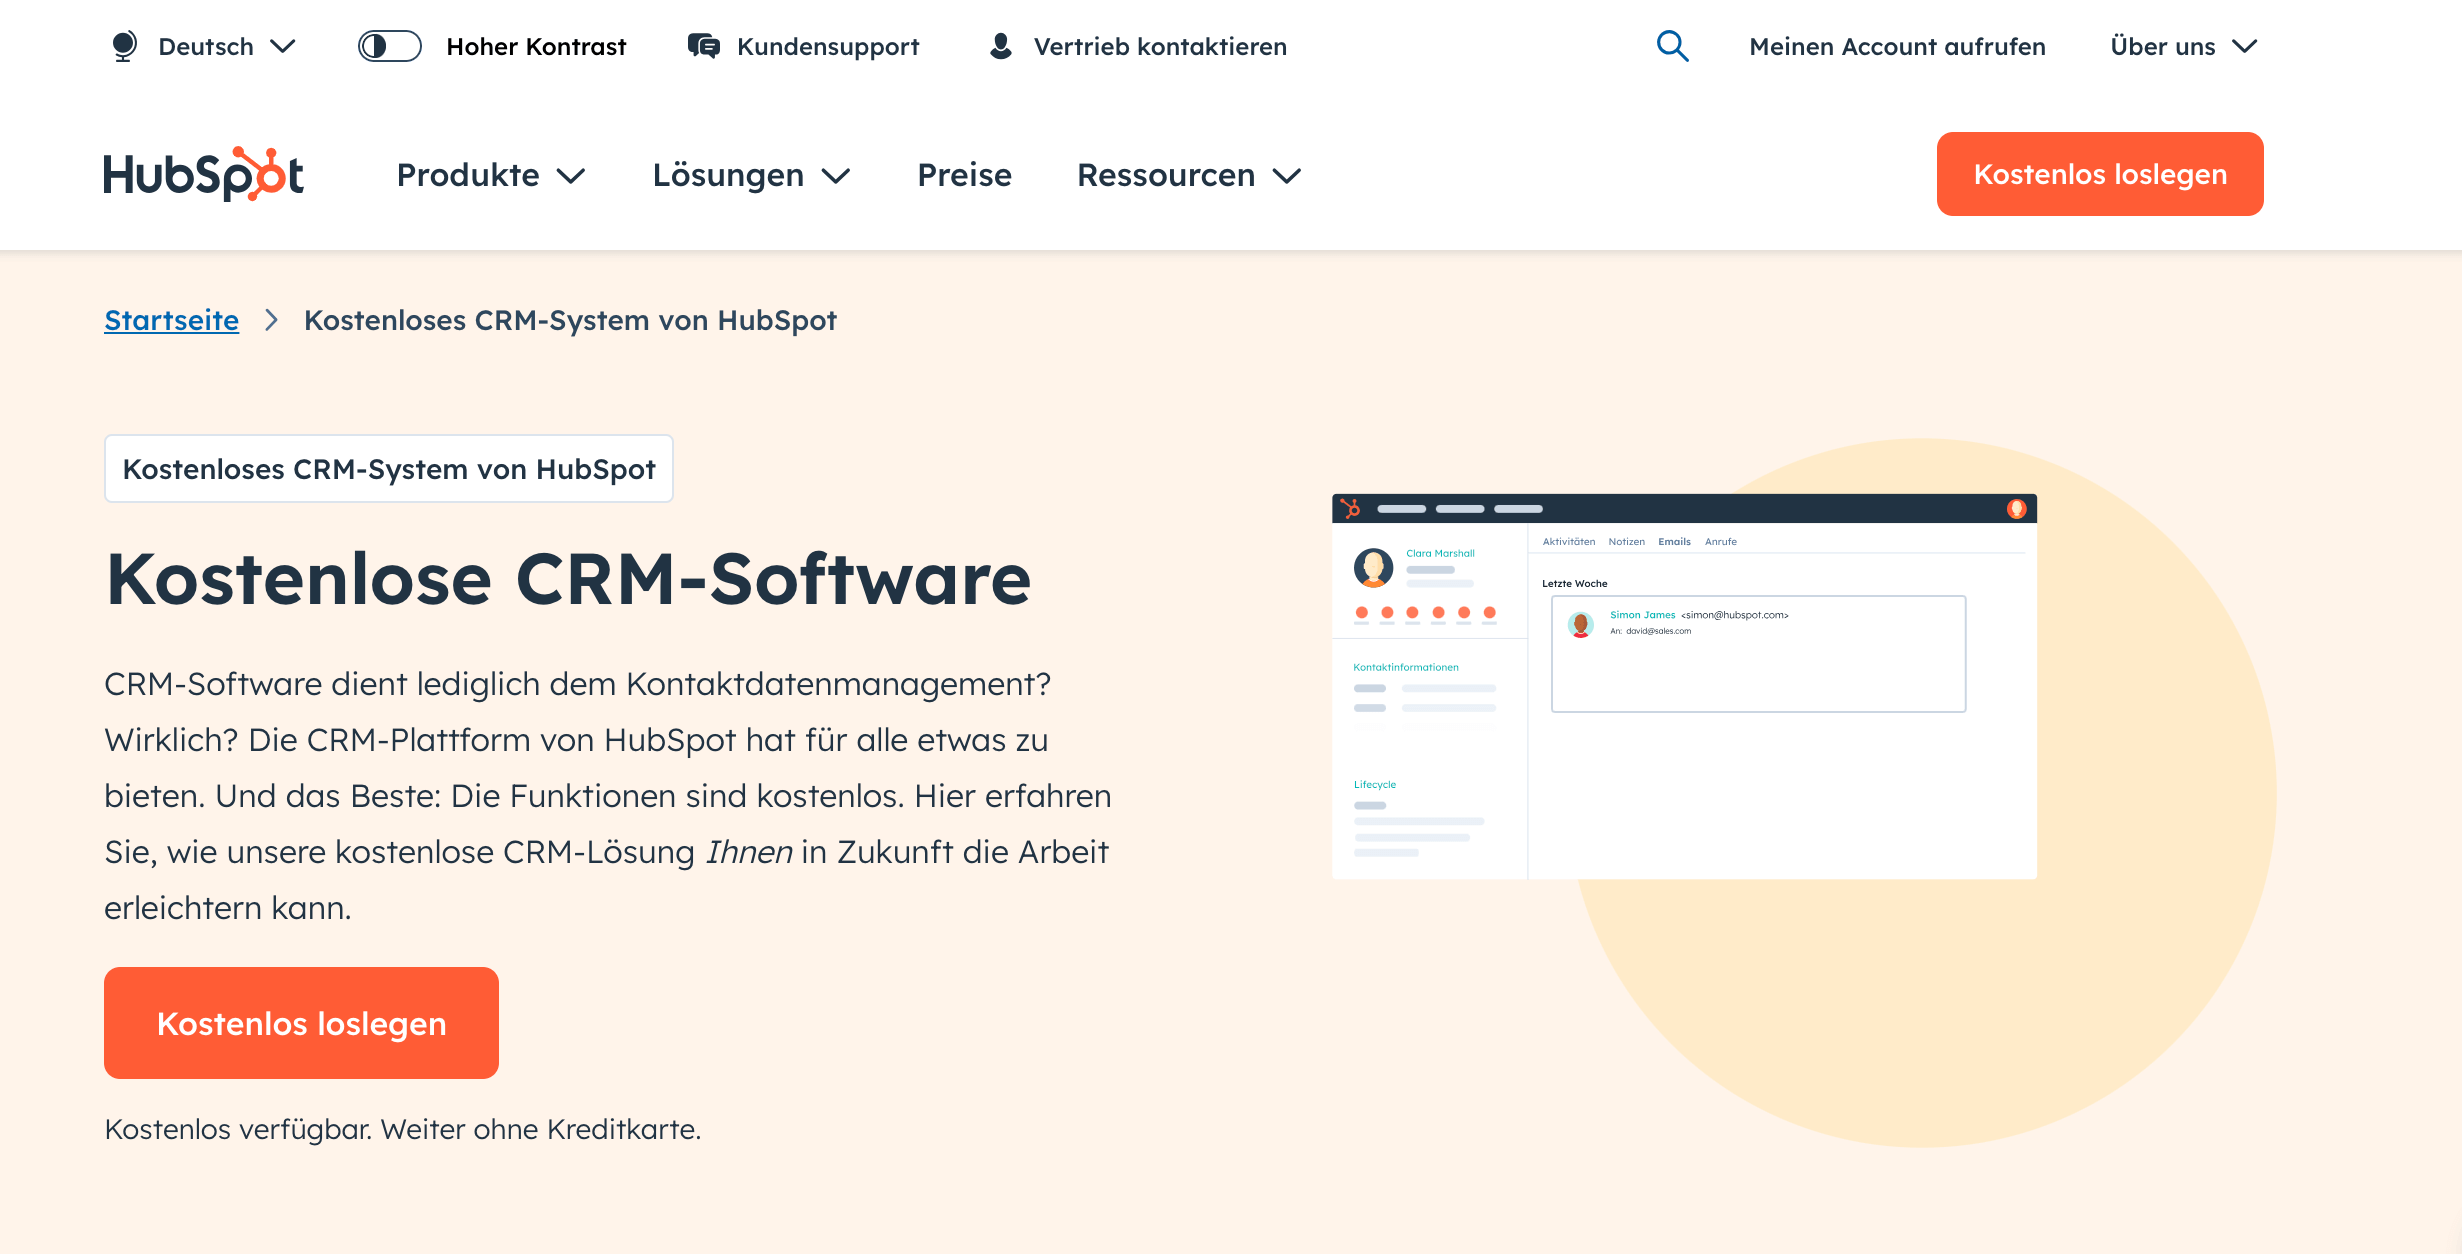
Task: Click the Vertrieb kontaktieren person icon
Action: point(1000,46)
